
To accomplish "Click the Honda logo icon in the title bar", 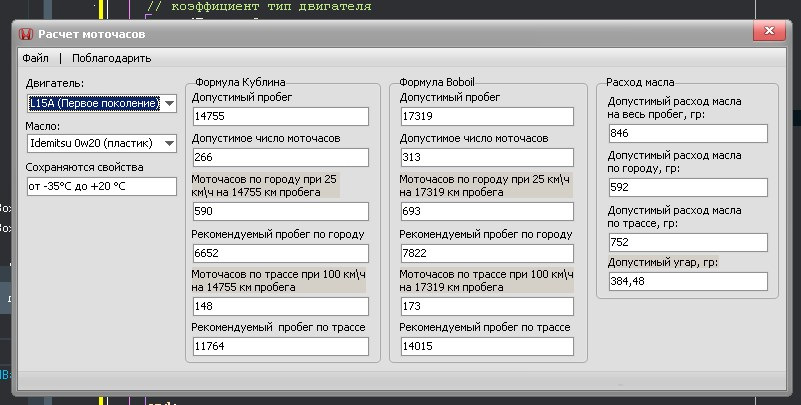I will (x=26, y=34).
